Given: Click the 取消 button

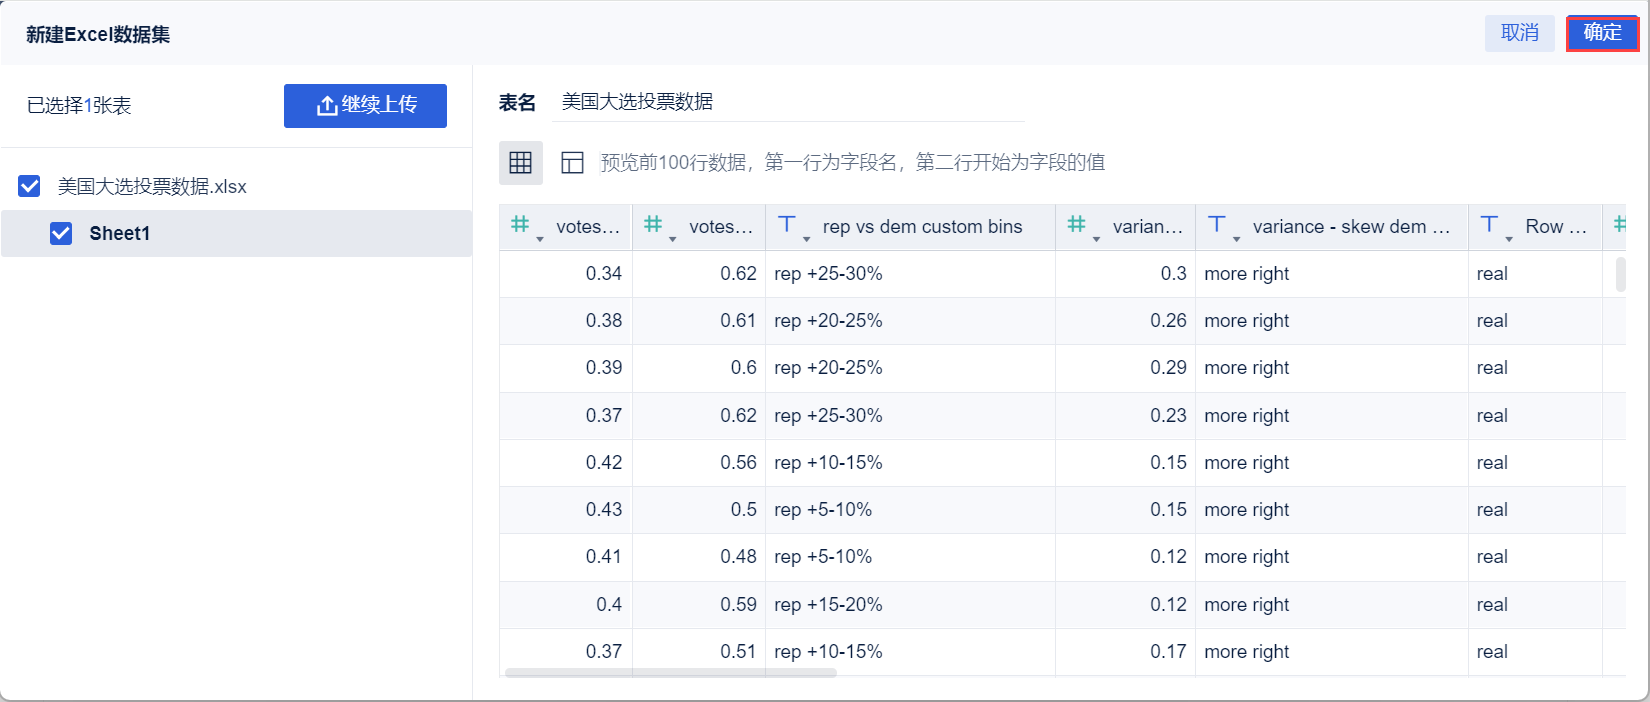Looking at the screenshot, I should 1519,33.
